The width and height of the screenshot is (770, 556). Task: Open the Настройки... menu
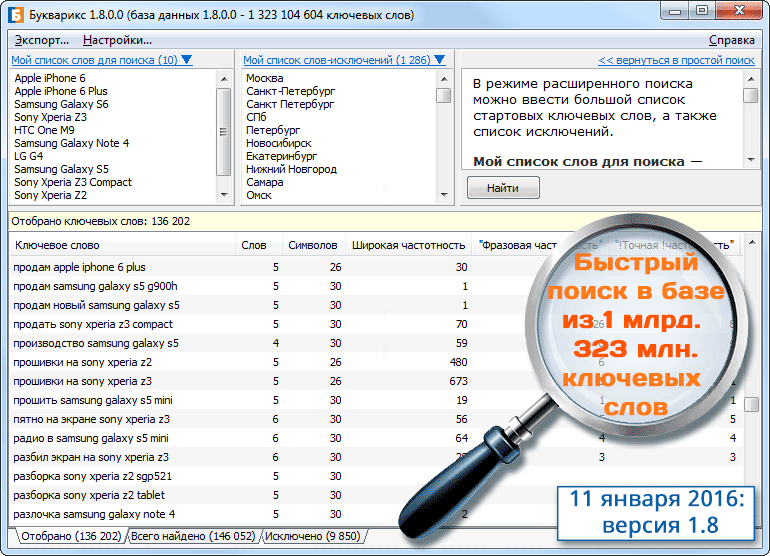(x=117, y=40)
